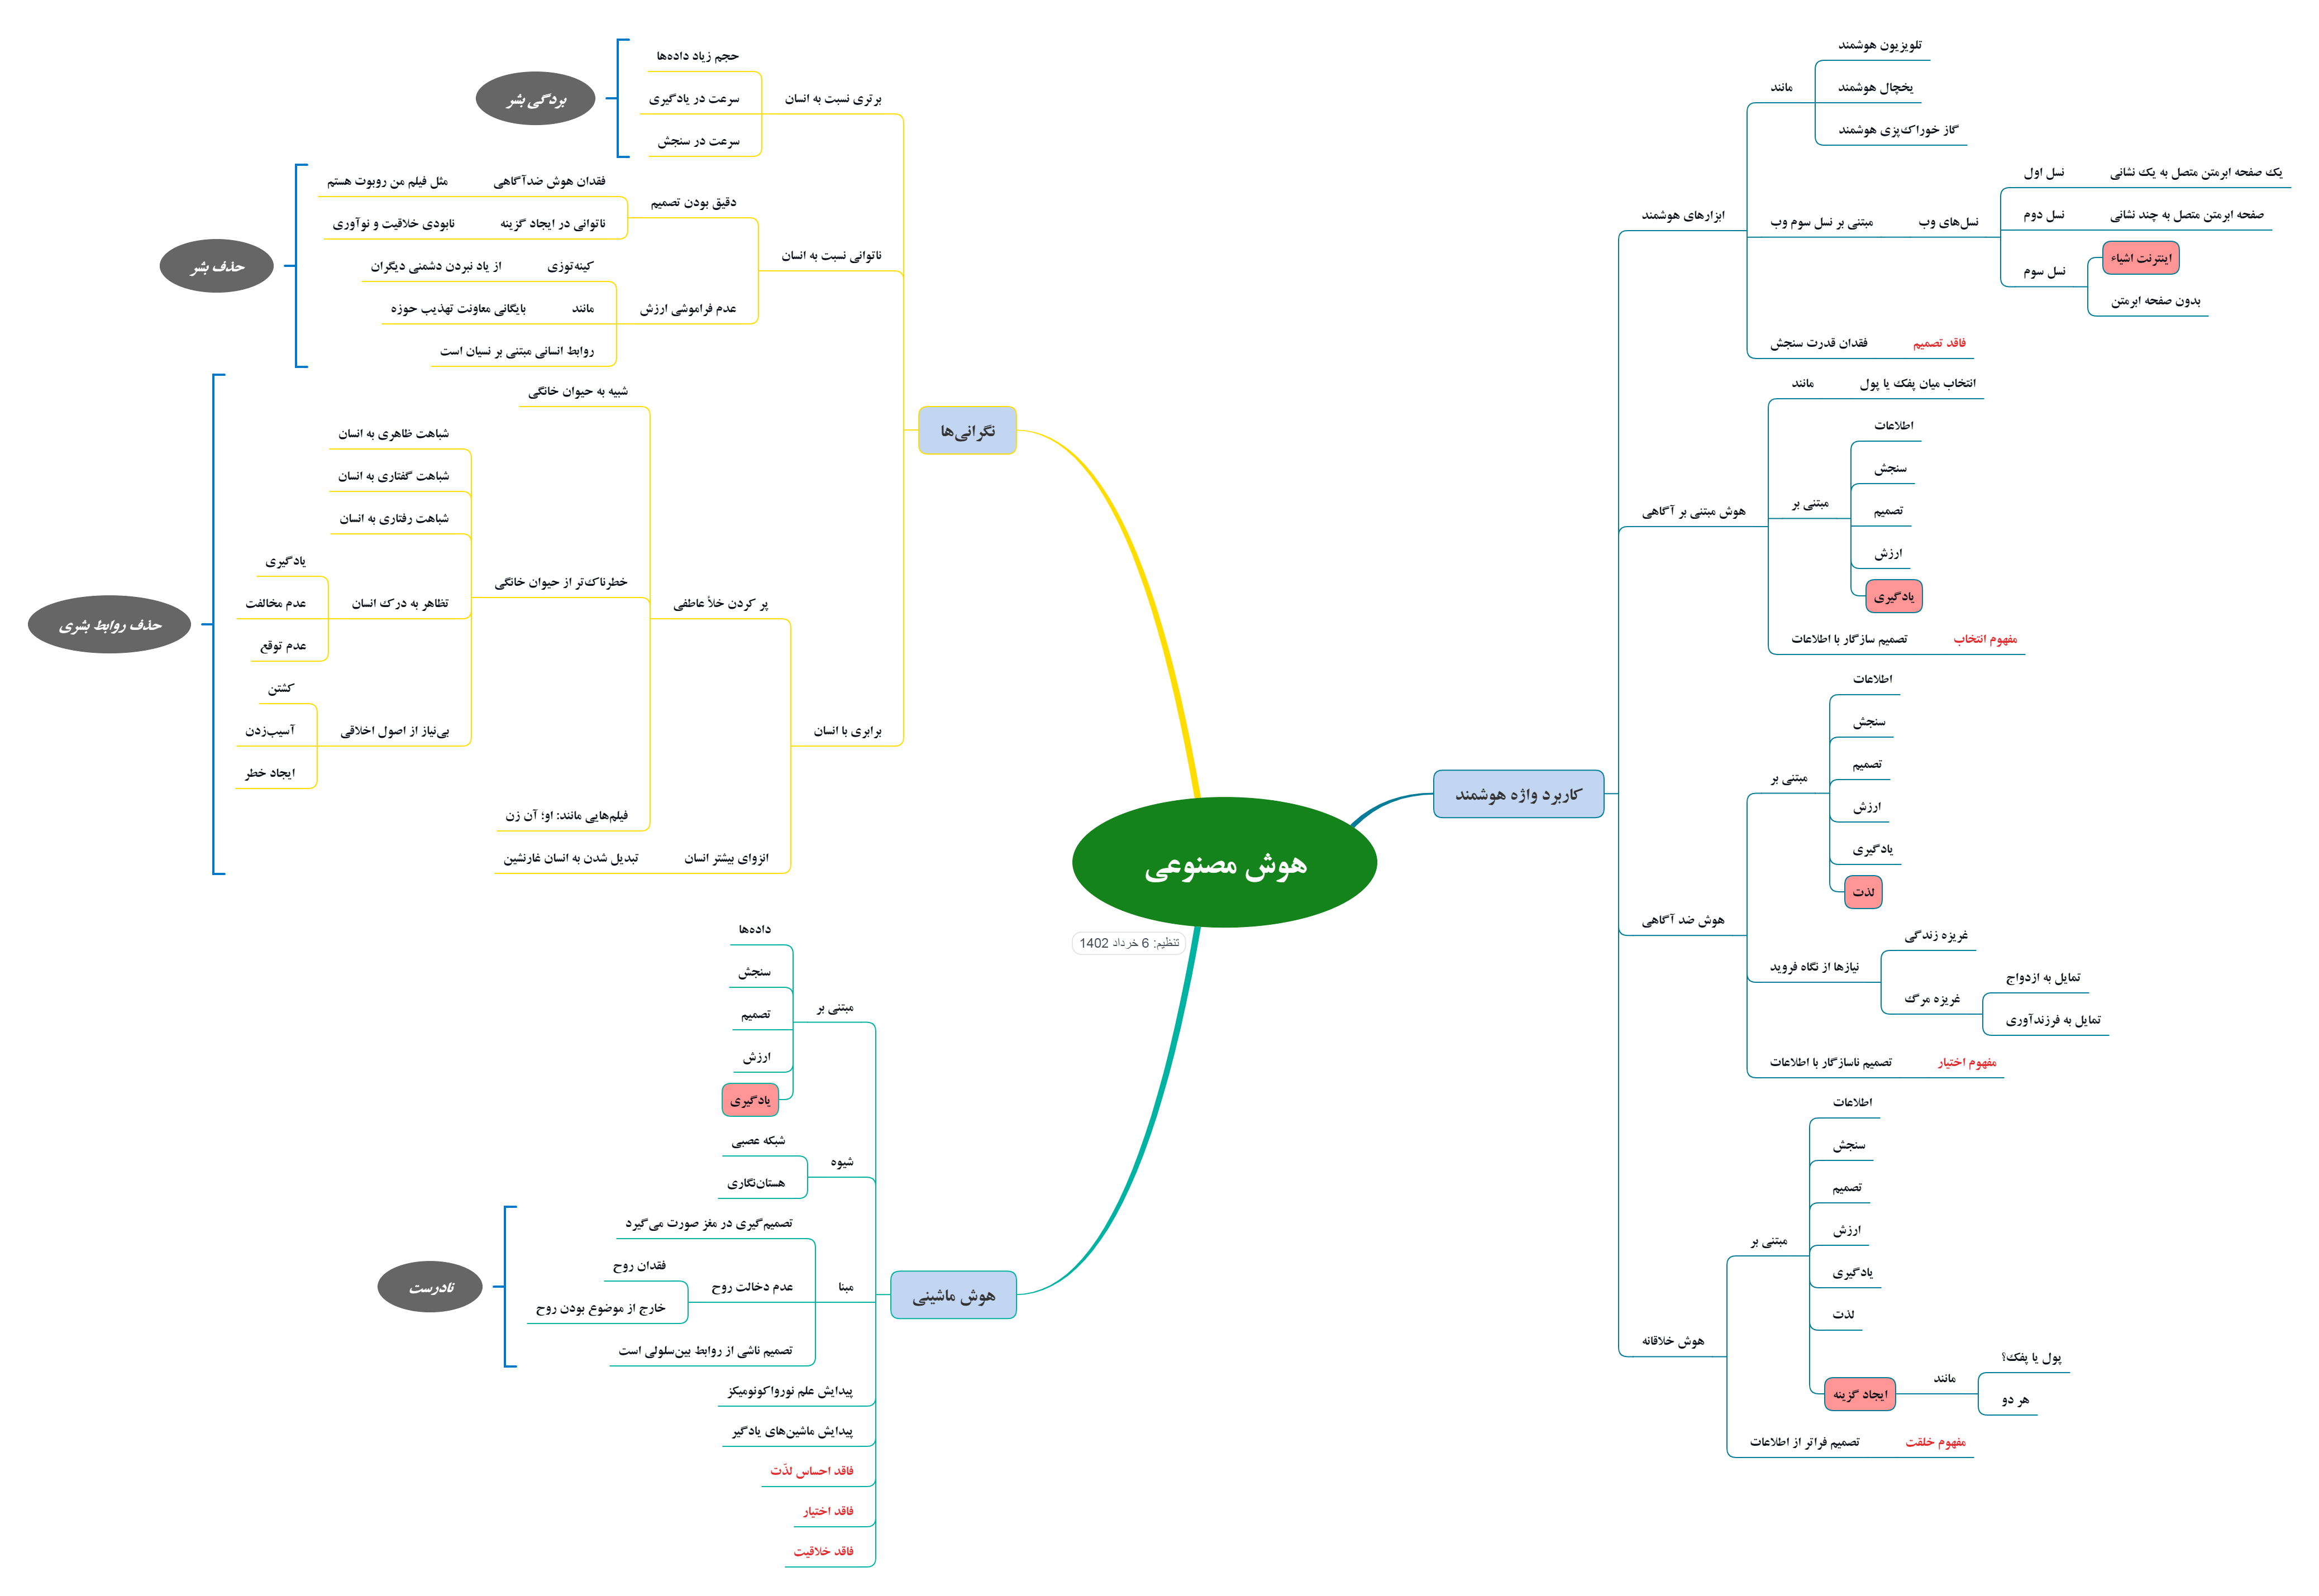Select the node "بدون صفحه ایرمتن"

2155,301
